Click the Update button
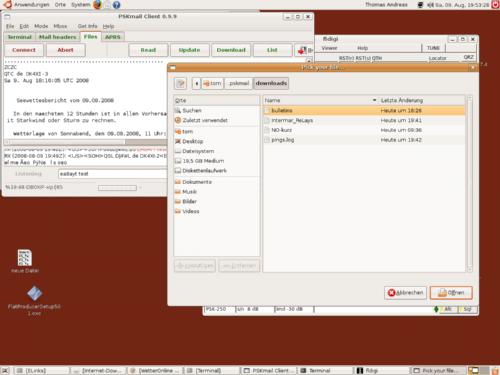Viewport: 500px width, 375px height. click(189, 50)
